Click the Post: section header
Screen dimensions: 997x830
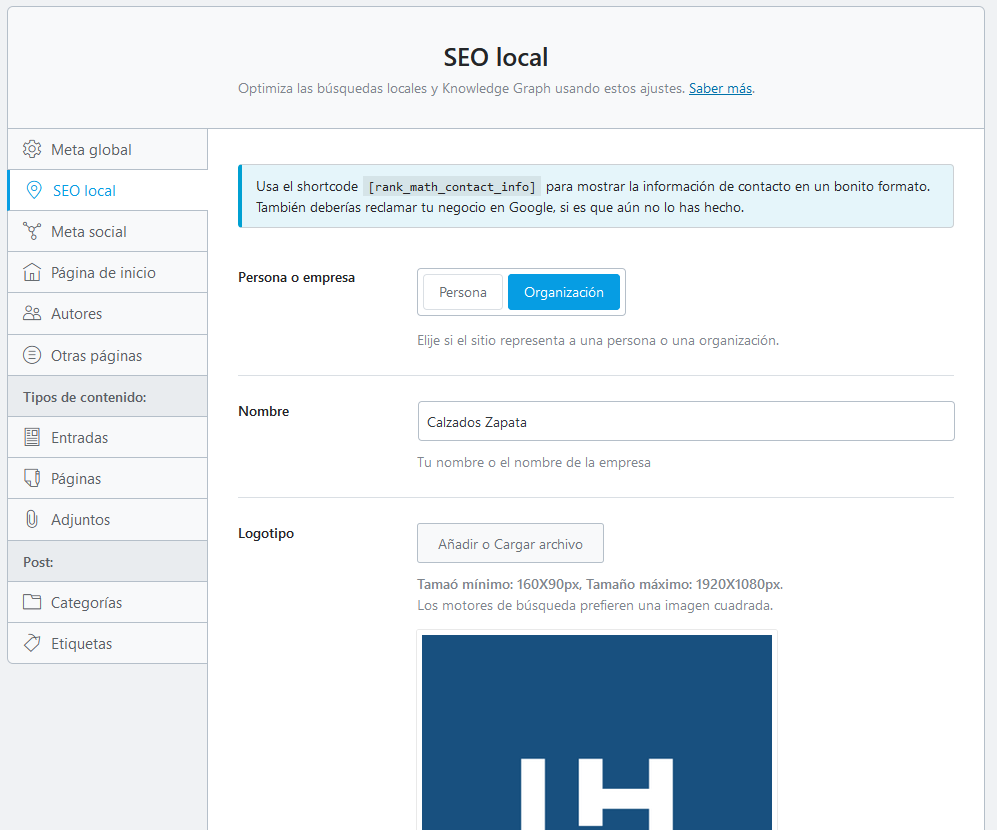coord(107,562)
